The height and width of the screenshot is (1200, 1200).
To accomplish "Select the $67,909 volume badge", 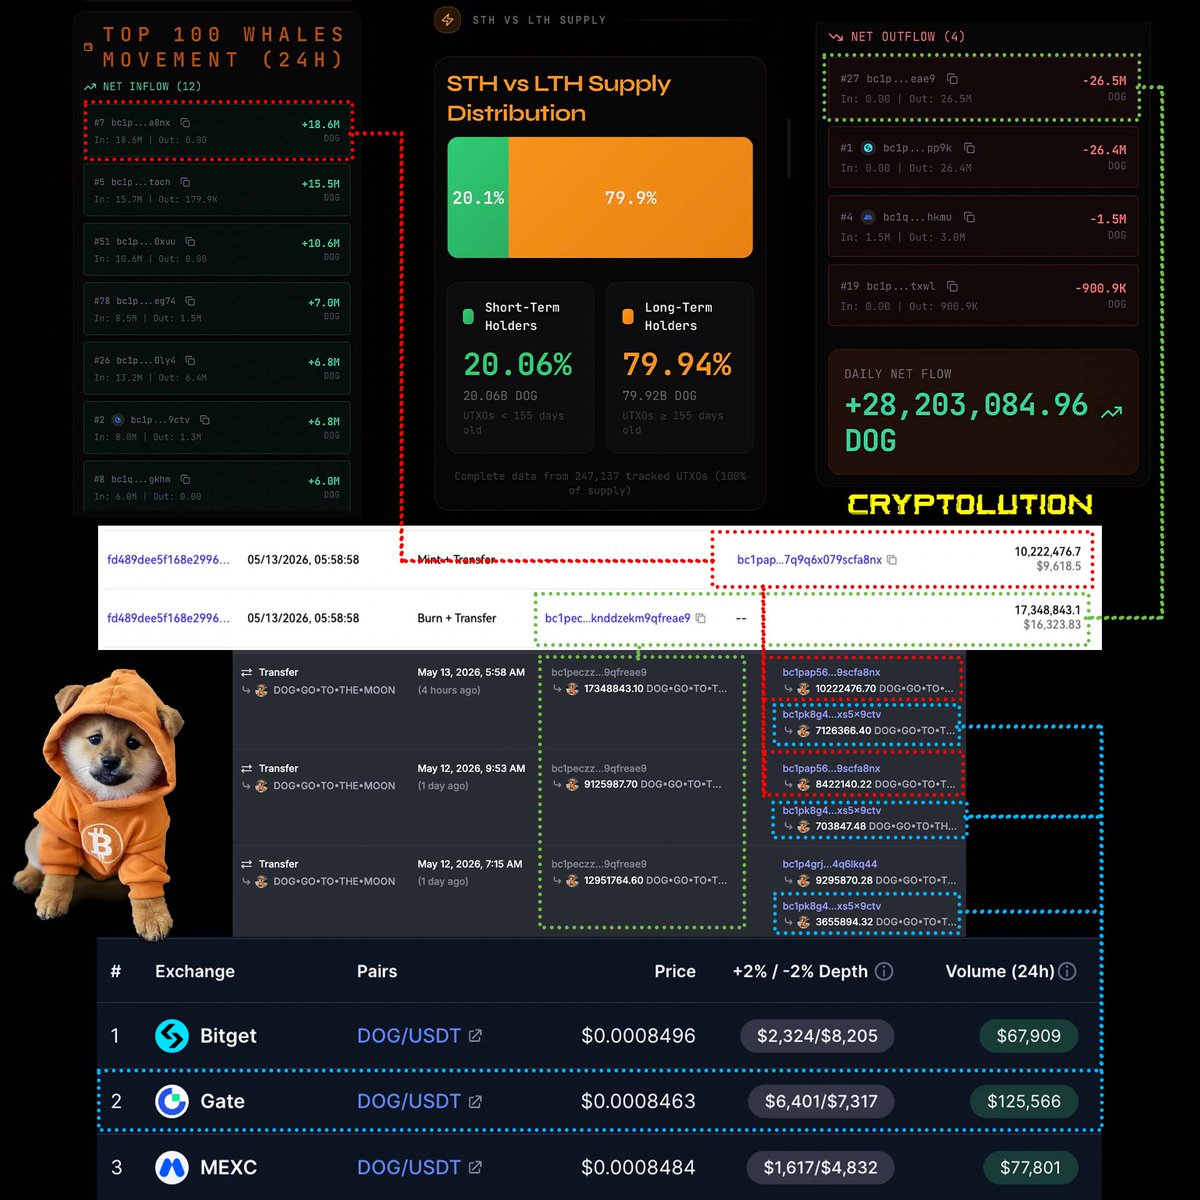I will (x=1028, y=1036).
